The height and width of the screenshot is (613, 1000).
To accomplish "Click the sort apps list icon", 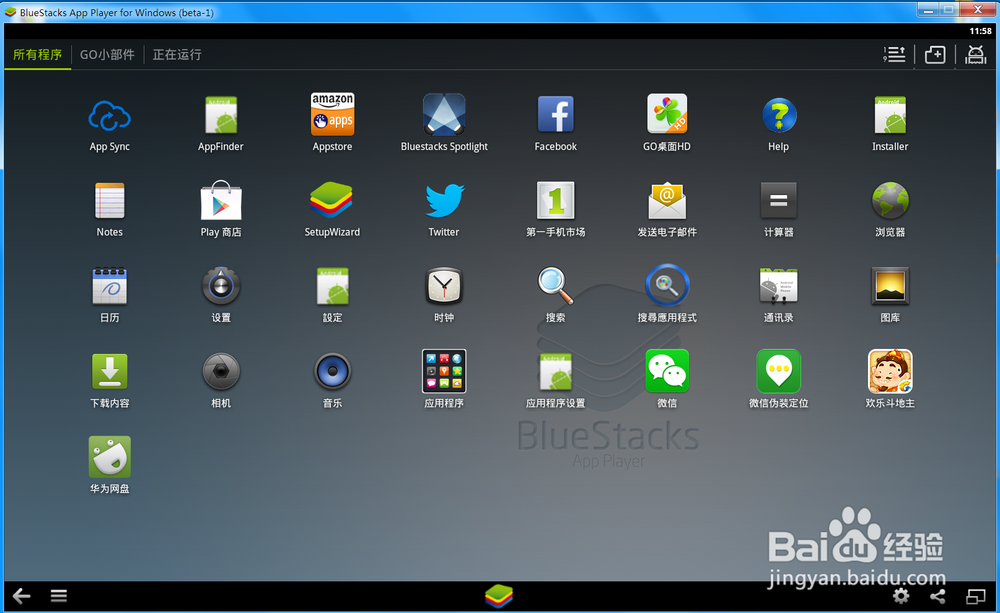I will pyautogui.click(x=894, y=55).
